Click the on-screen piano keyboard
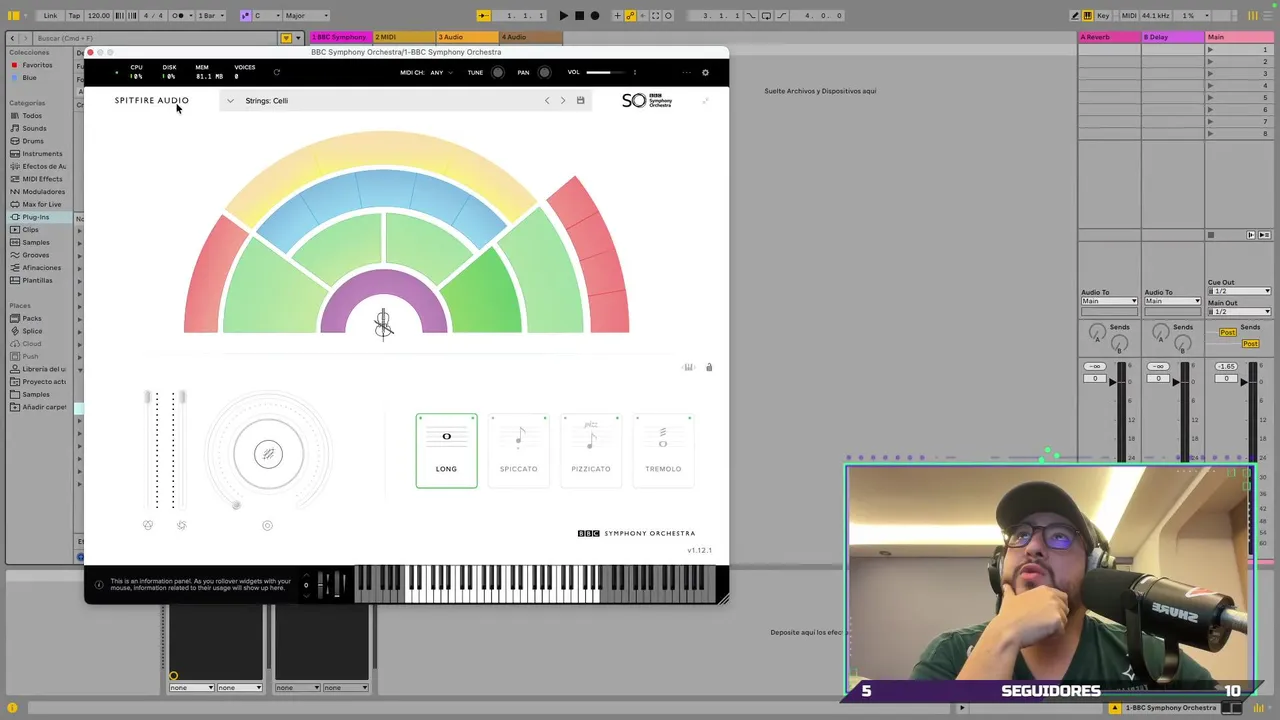Viewport: 1280px width, 720px height. (x=535, y=584)
